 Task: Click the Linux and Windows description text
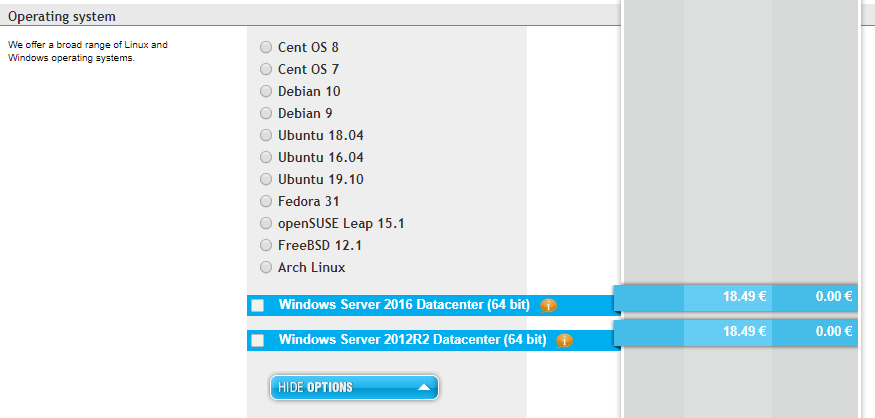click(x=88, y=51)
